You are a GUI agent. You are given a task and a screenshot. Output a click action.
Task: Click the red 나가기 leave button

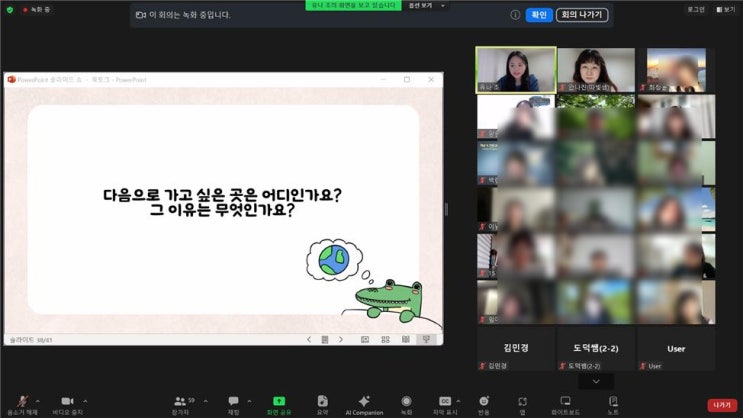pyautogui.click(x=722, y=405)
